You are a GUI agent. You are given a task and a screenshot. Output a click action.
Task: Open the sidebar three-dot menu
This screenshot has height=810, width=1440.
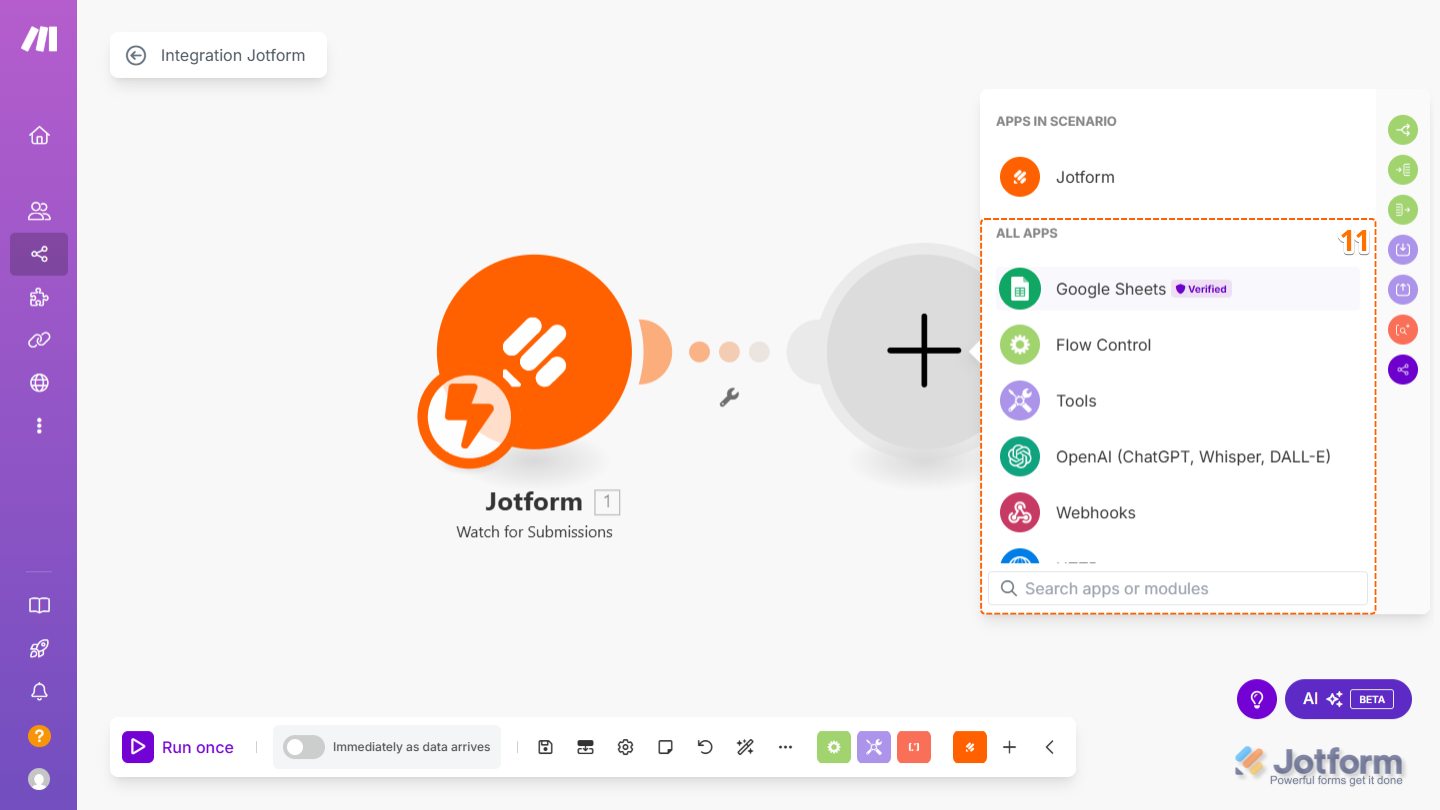point(39,425)
